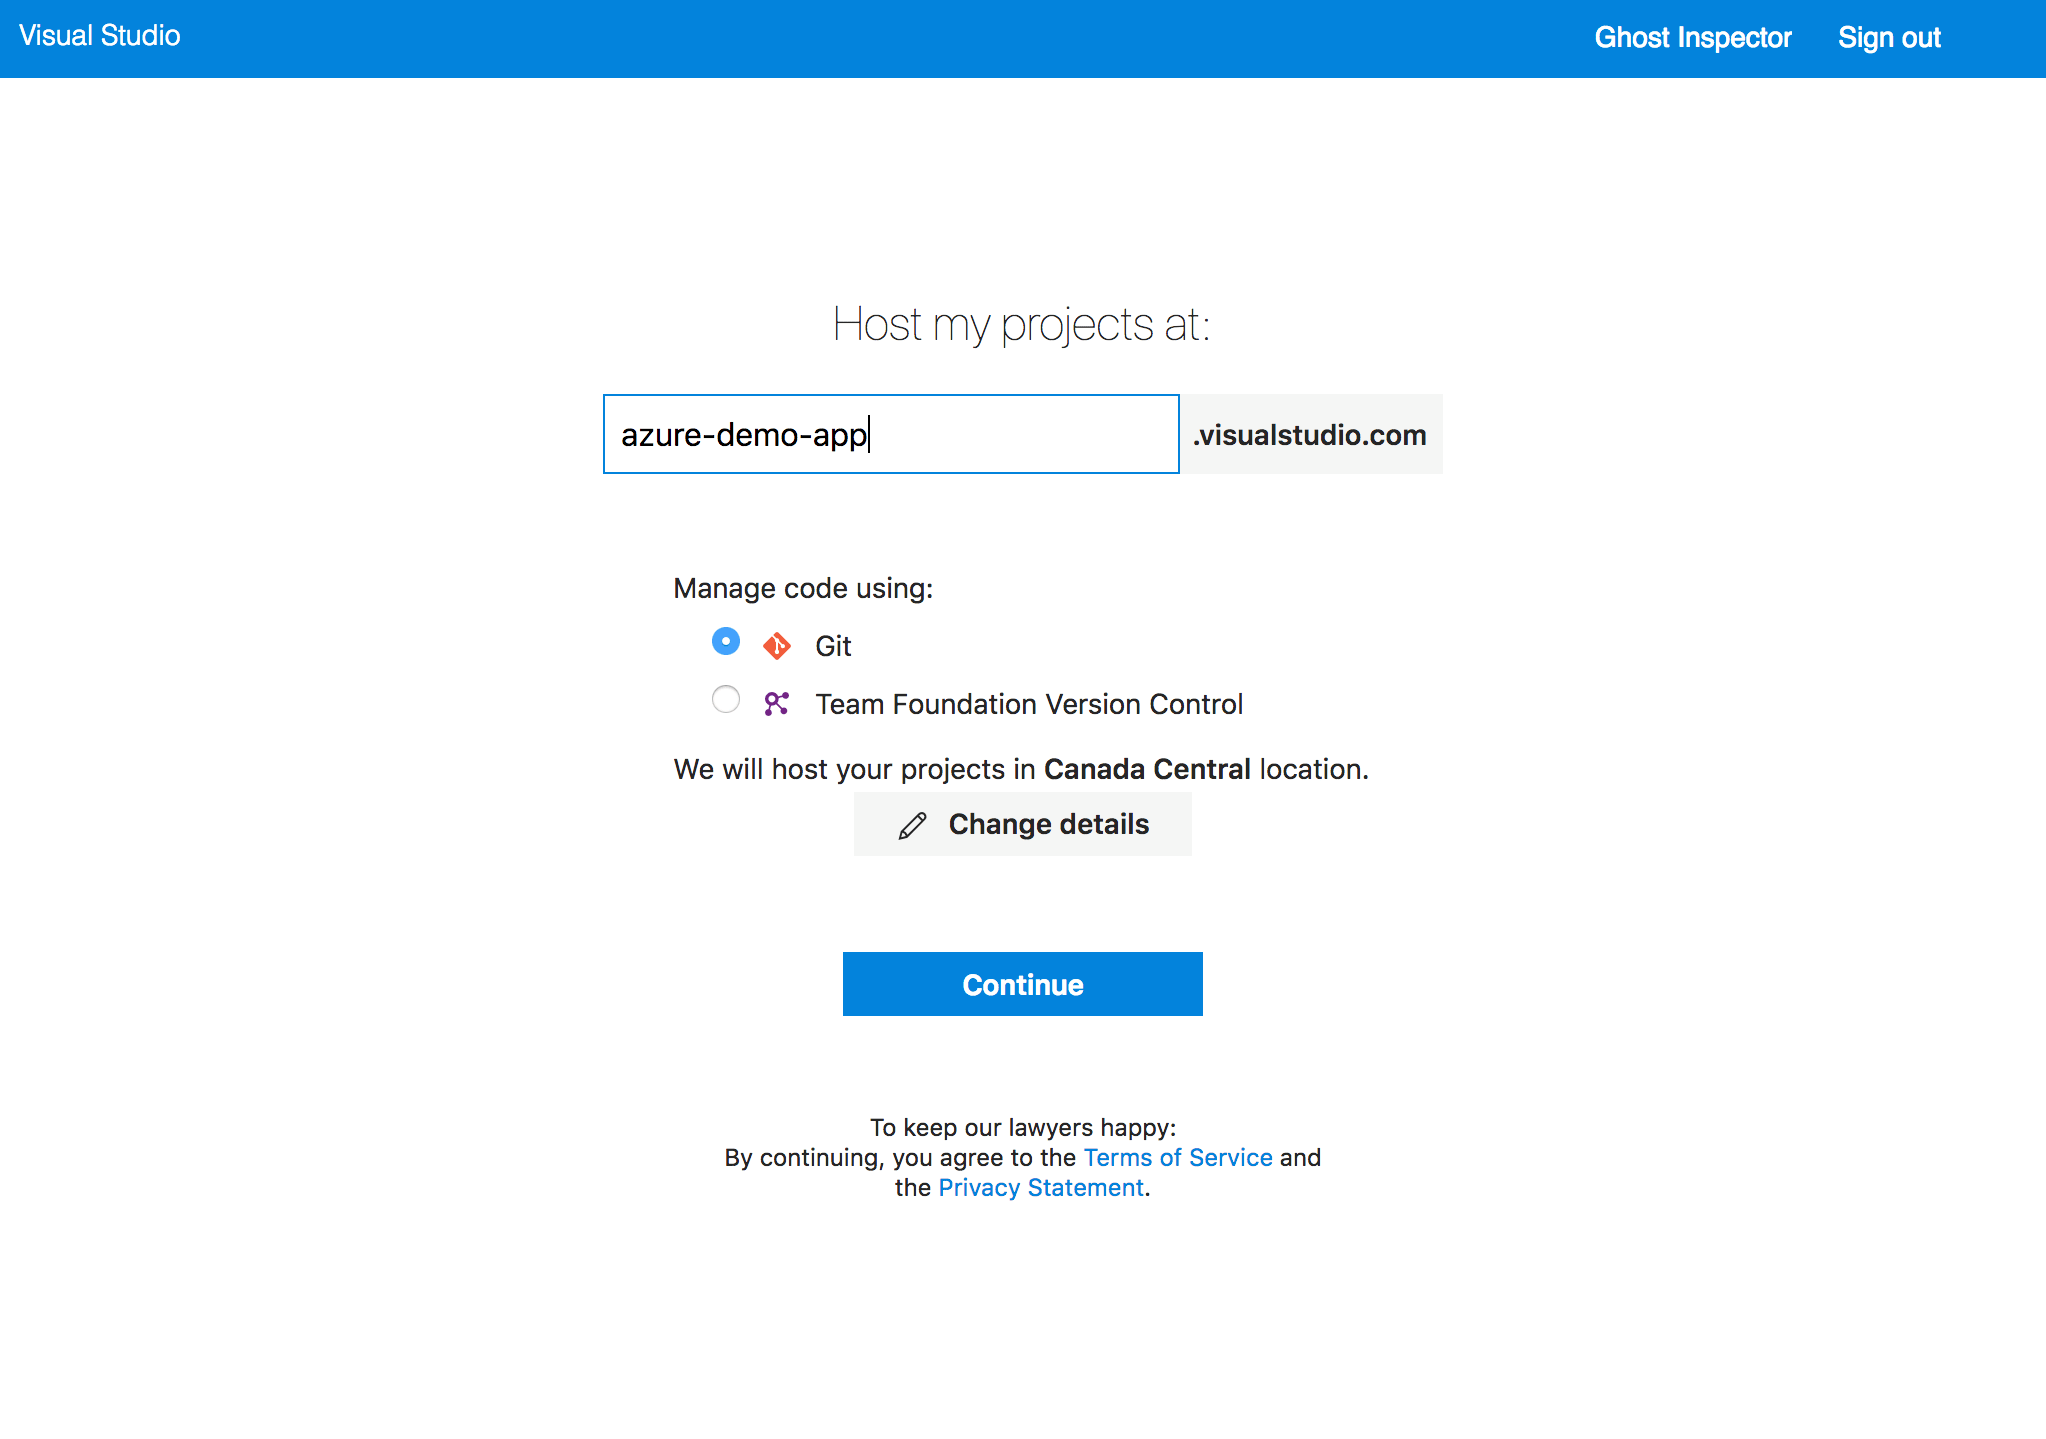Viewport: 2046px width, 1439px height.
Task: Click the Continue button
Action: 1022,984
